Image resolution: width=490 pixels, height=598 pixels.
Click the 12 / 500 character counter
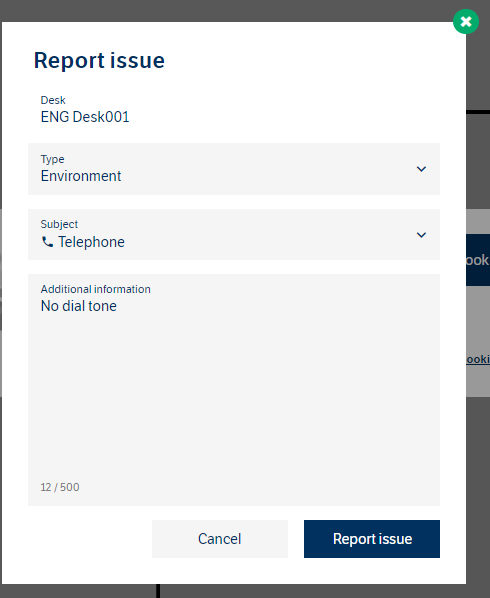(x=60, y=487)
